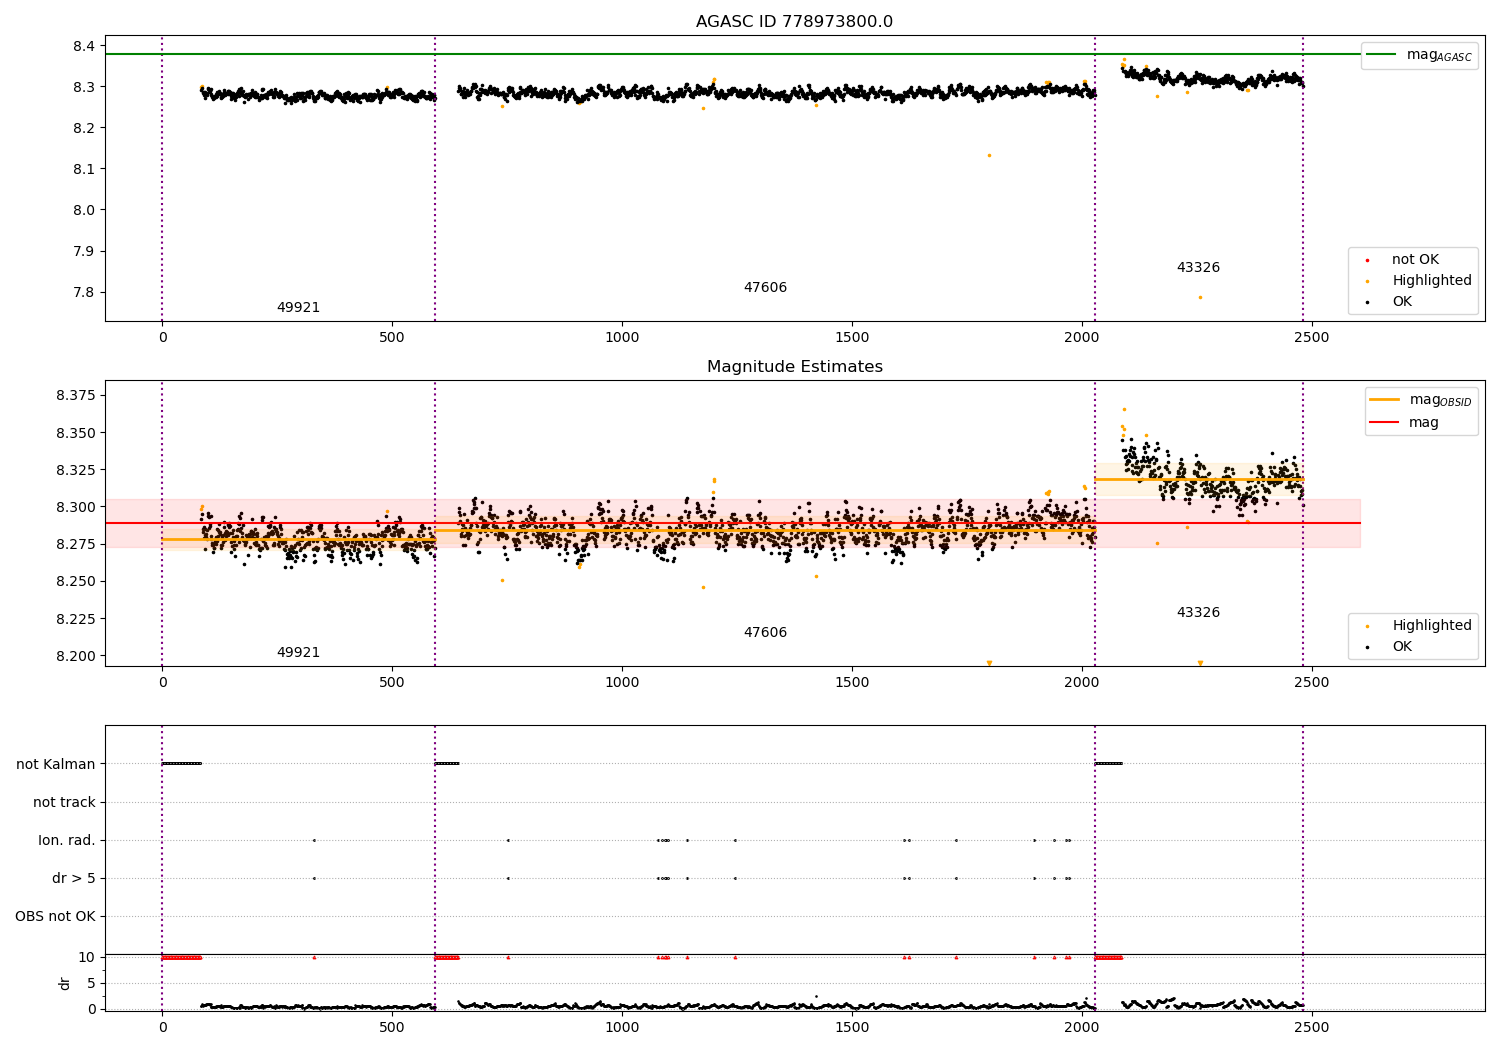Select x-axis tick 500 in top plot
Screen dimensions: 1500x1050
tap(392, 338)
